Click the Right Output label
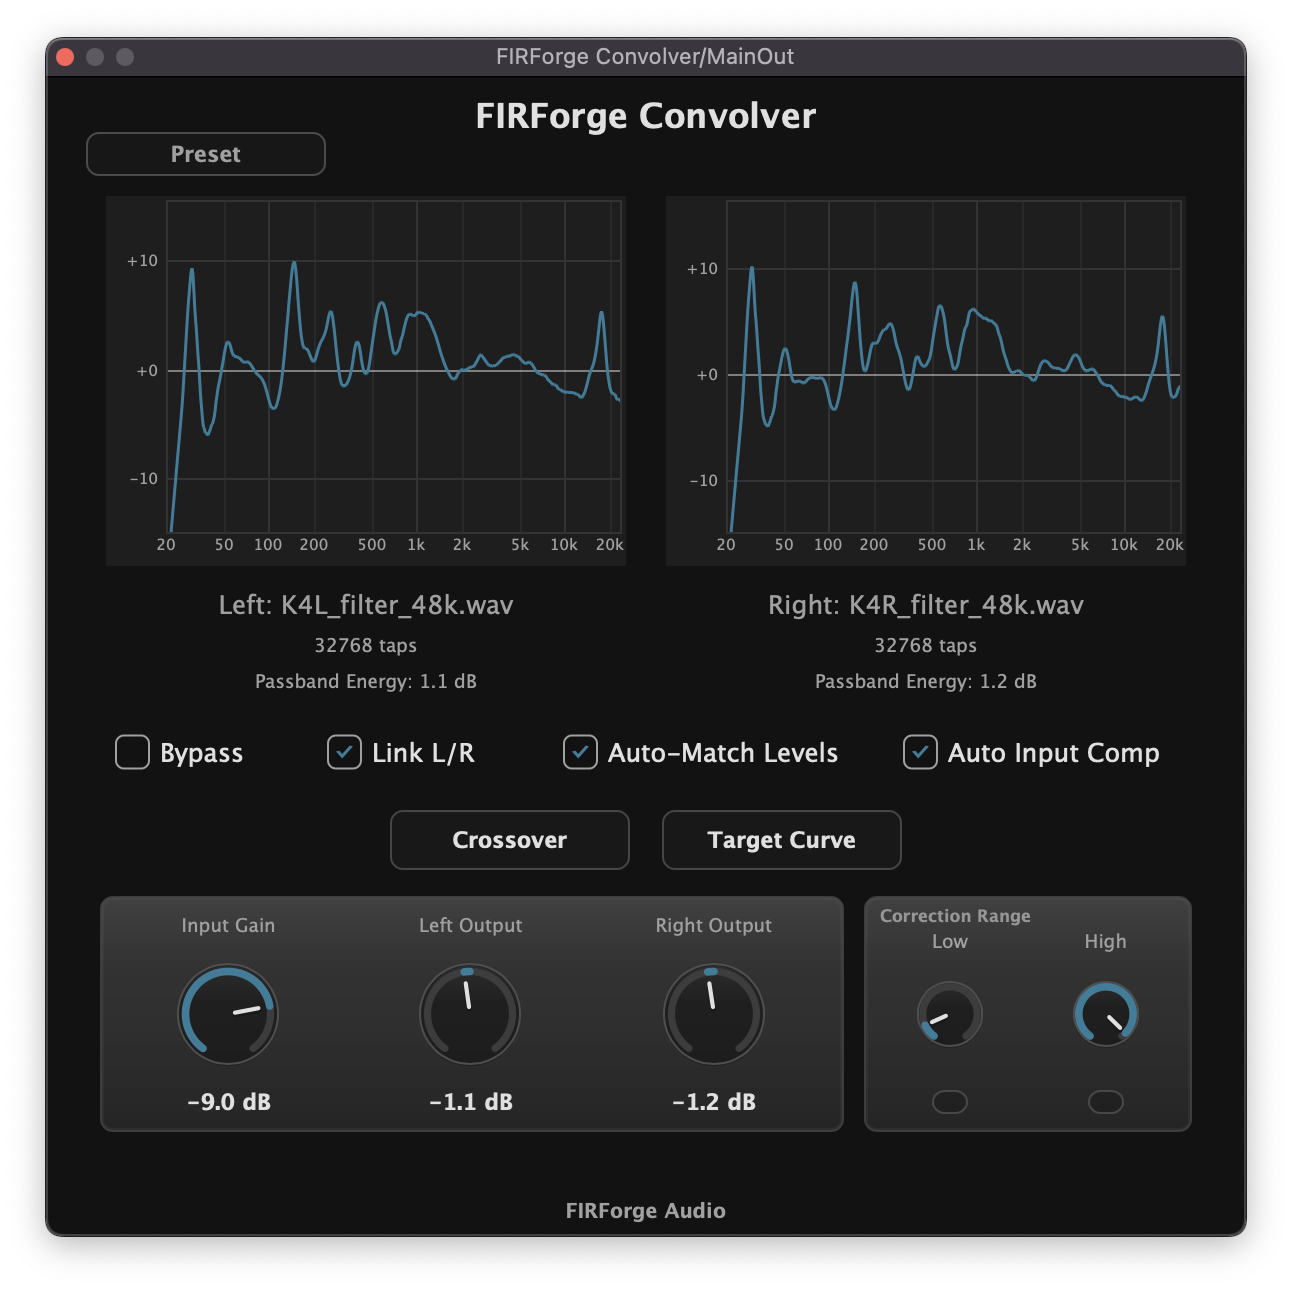This screenshot has height=1290, width=1292. click(x=714, y=926)
